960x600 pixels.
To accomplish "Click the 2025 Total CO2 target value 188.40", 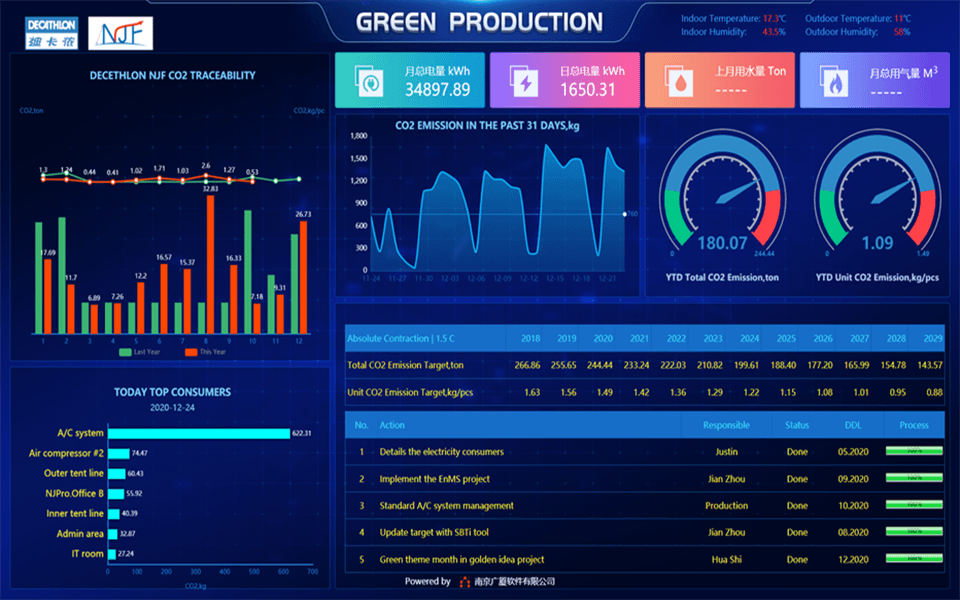I will tap(785, 366).
